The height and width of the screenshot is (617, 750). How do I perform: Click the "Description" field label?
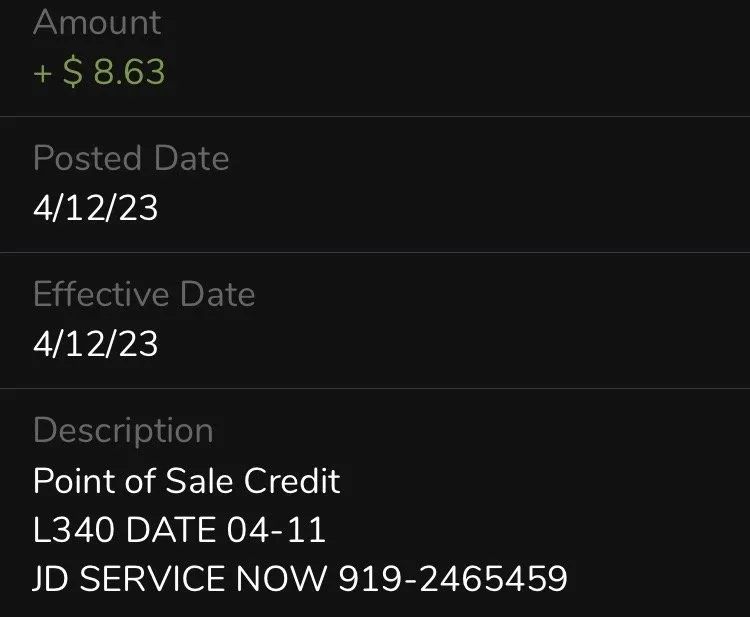click(123, 430)
